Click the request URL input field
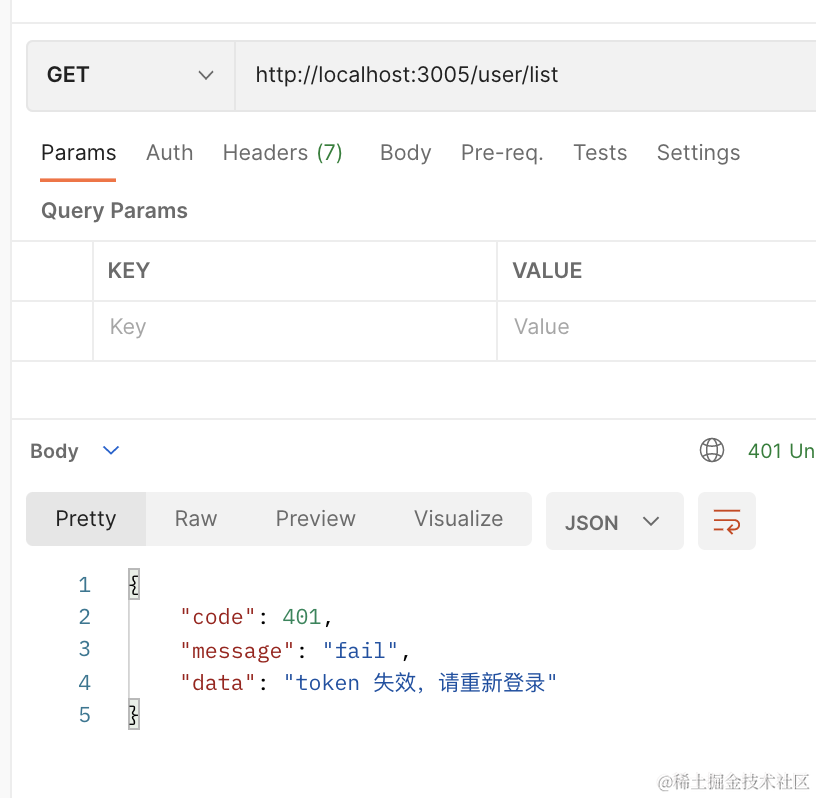This screenshot has width=816, height=798. pyautogui.click(x=520, y=75)
